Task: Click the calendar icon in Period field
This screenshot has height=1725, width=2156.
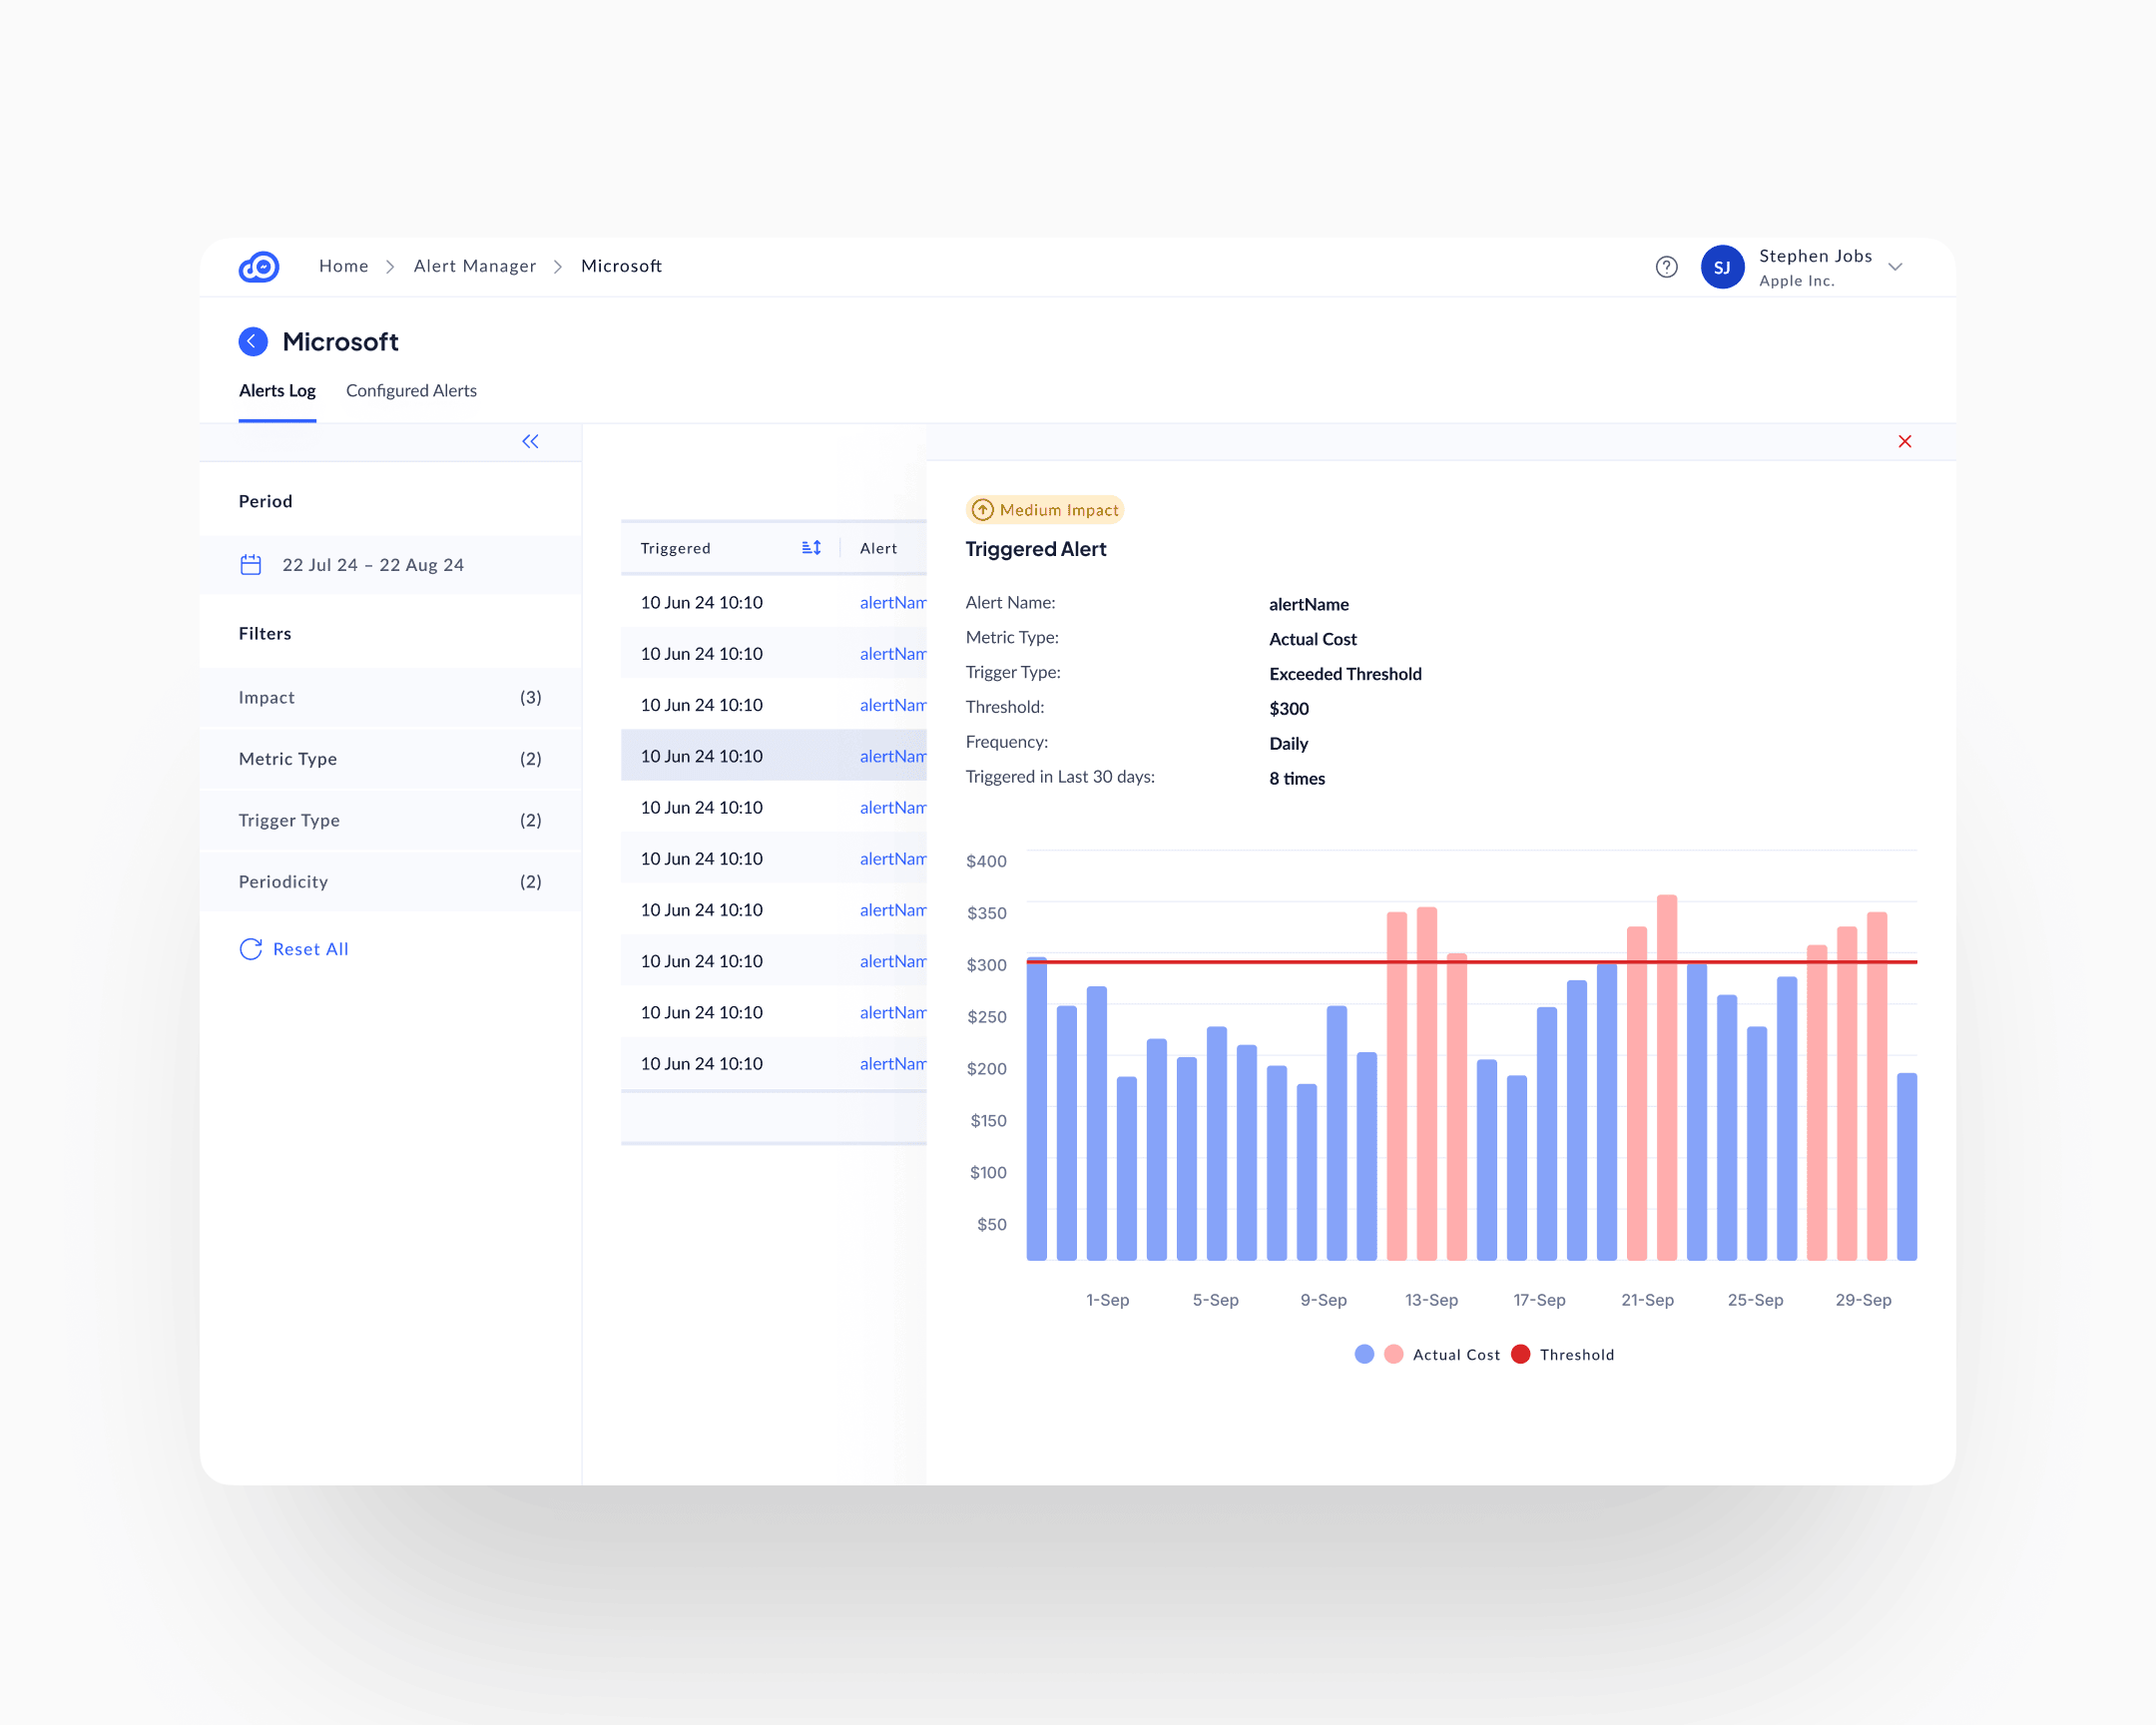Action: tap(251, 565)
